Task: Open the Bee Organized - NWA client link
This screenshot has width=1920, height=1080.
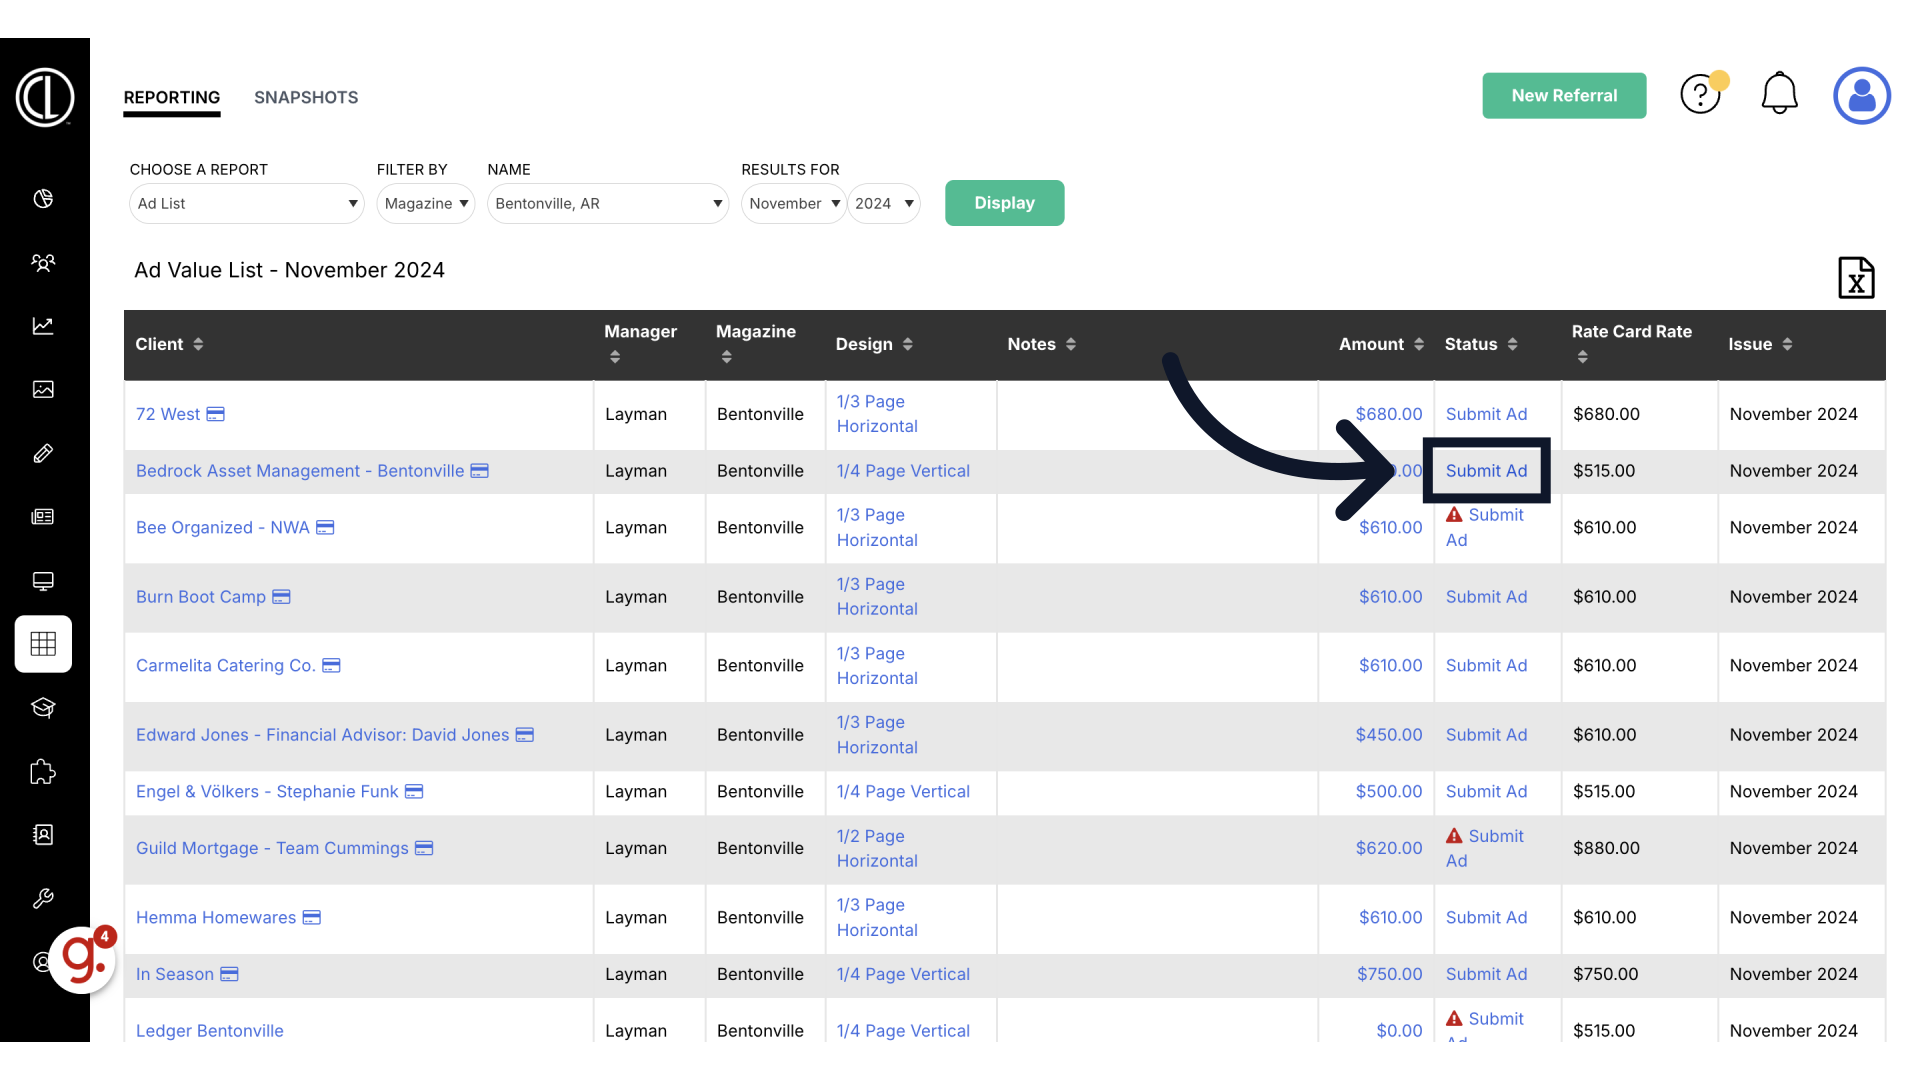Action: coord(222,528)
